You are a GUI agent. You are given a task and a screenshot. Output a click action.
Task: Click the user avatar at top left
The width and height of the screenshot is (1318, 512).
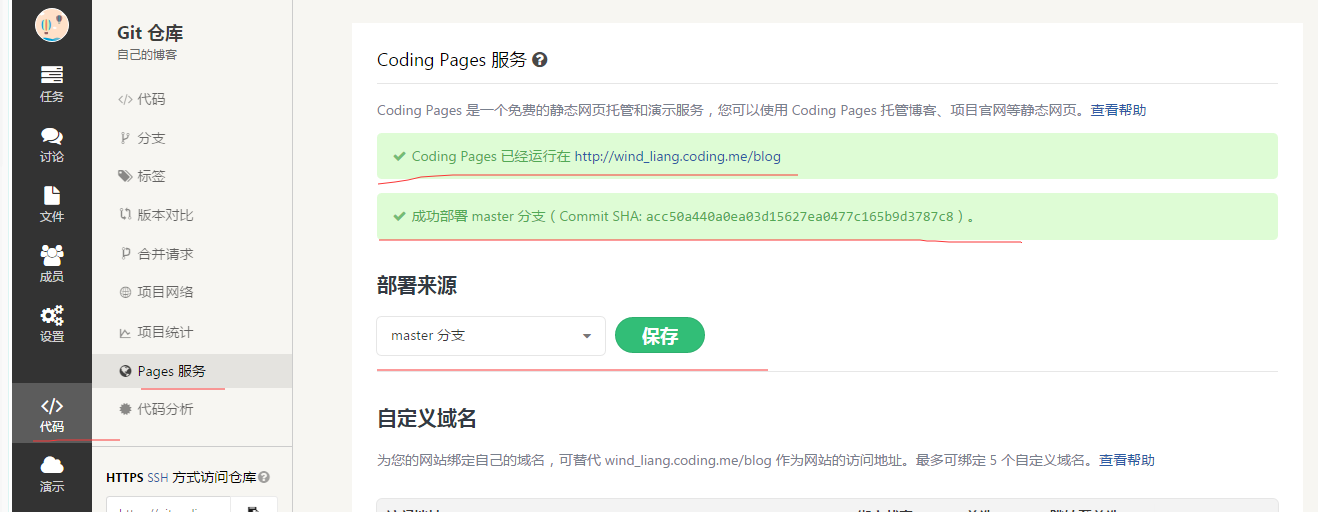[x=51, y=25]
